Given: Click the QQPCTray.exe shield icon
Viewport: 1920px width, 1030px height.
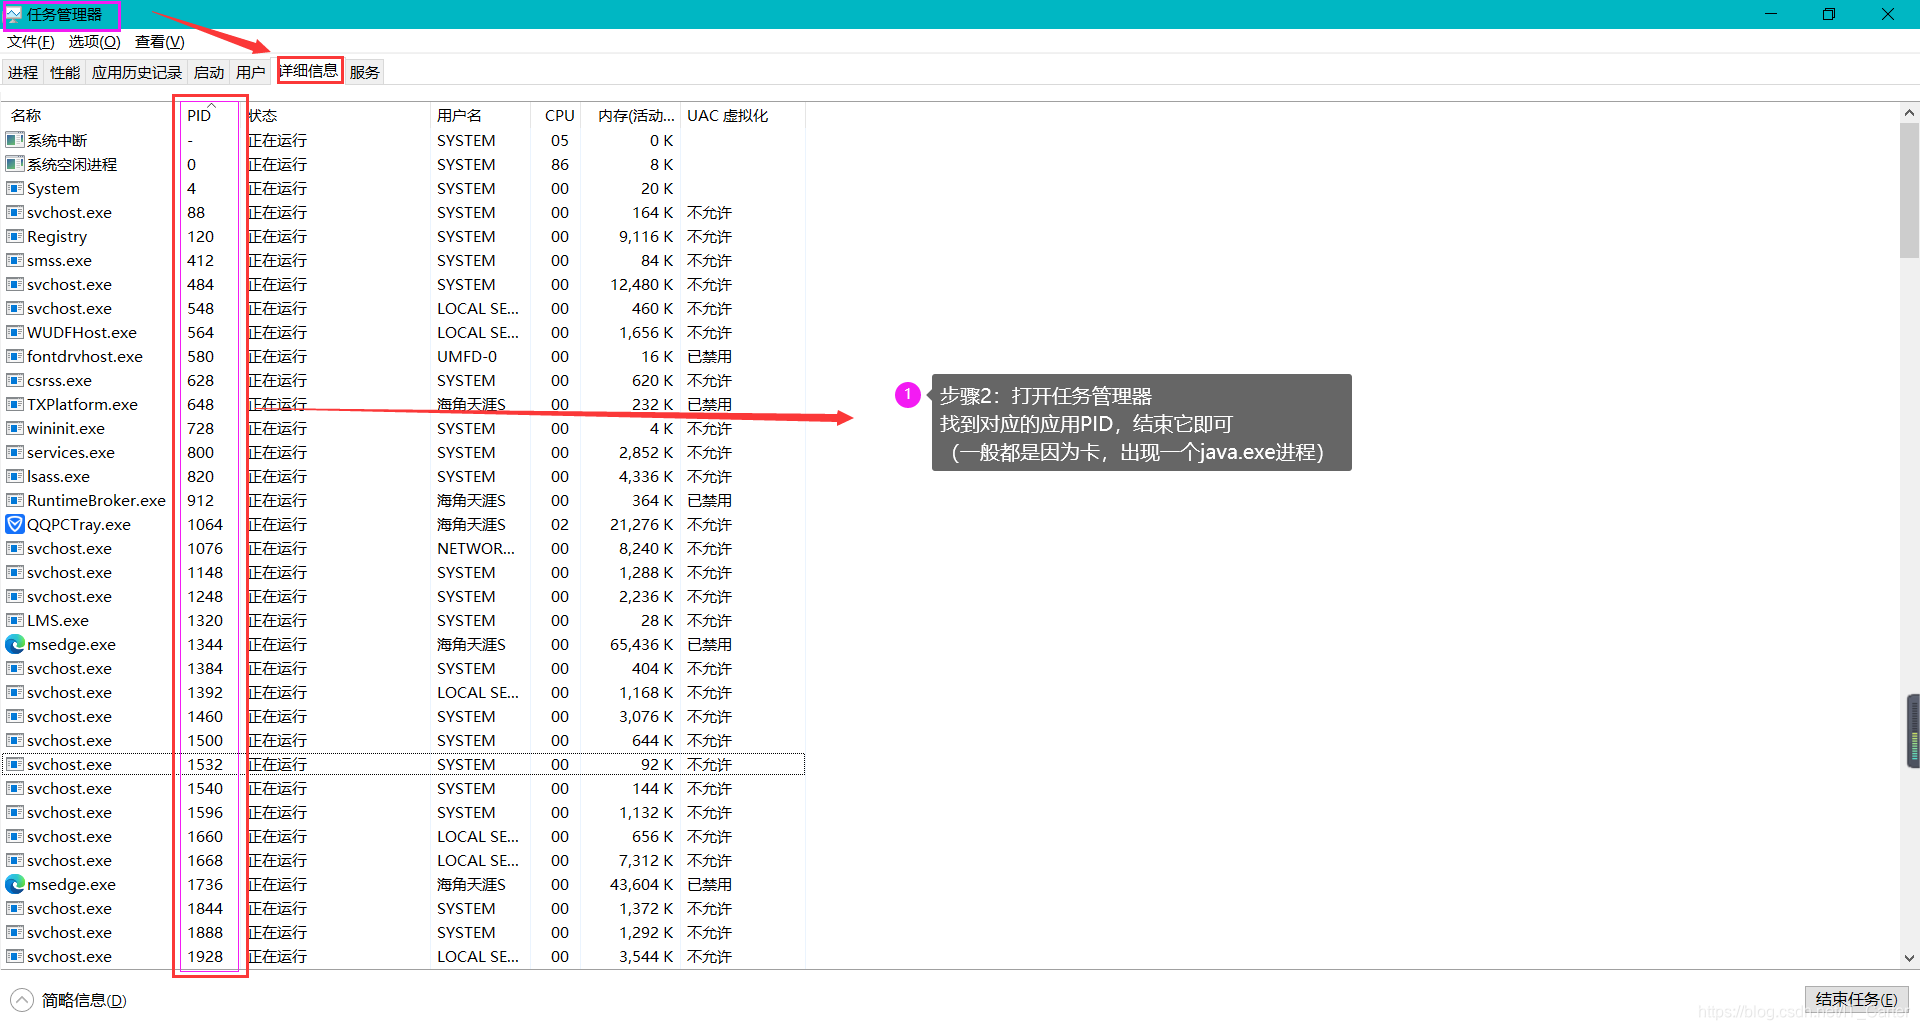Looking at the screenshot, I should 15,524.
